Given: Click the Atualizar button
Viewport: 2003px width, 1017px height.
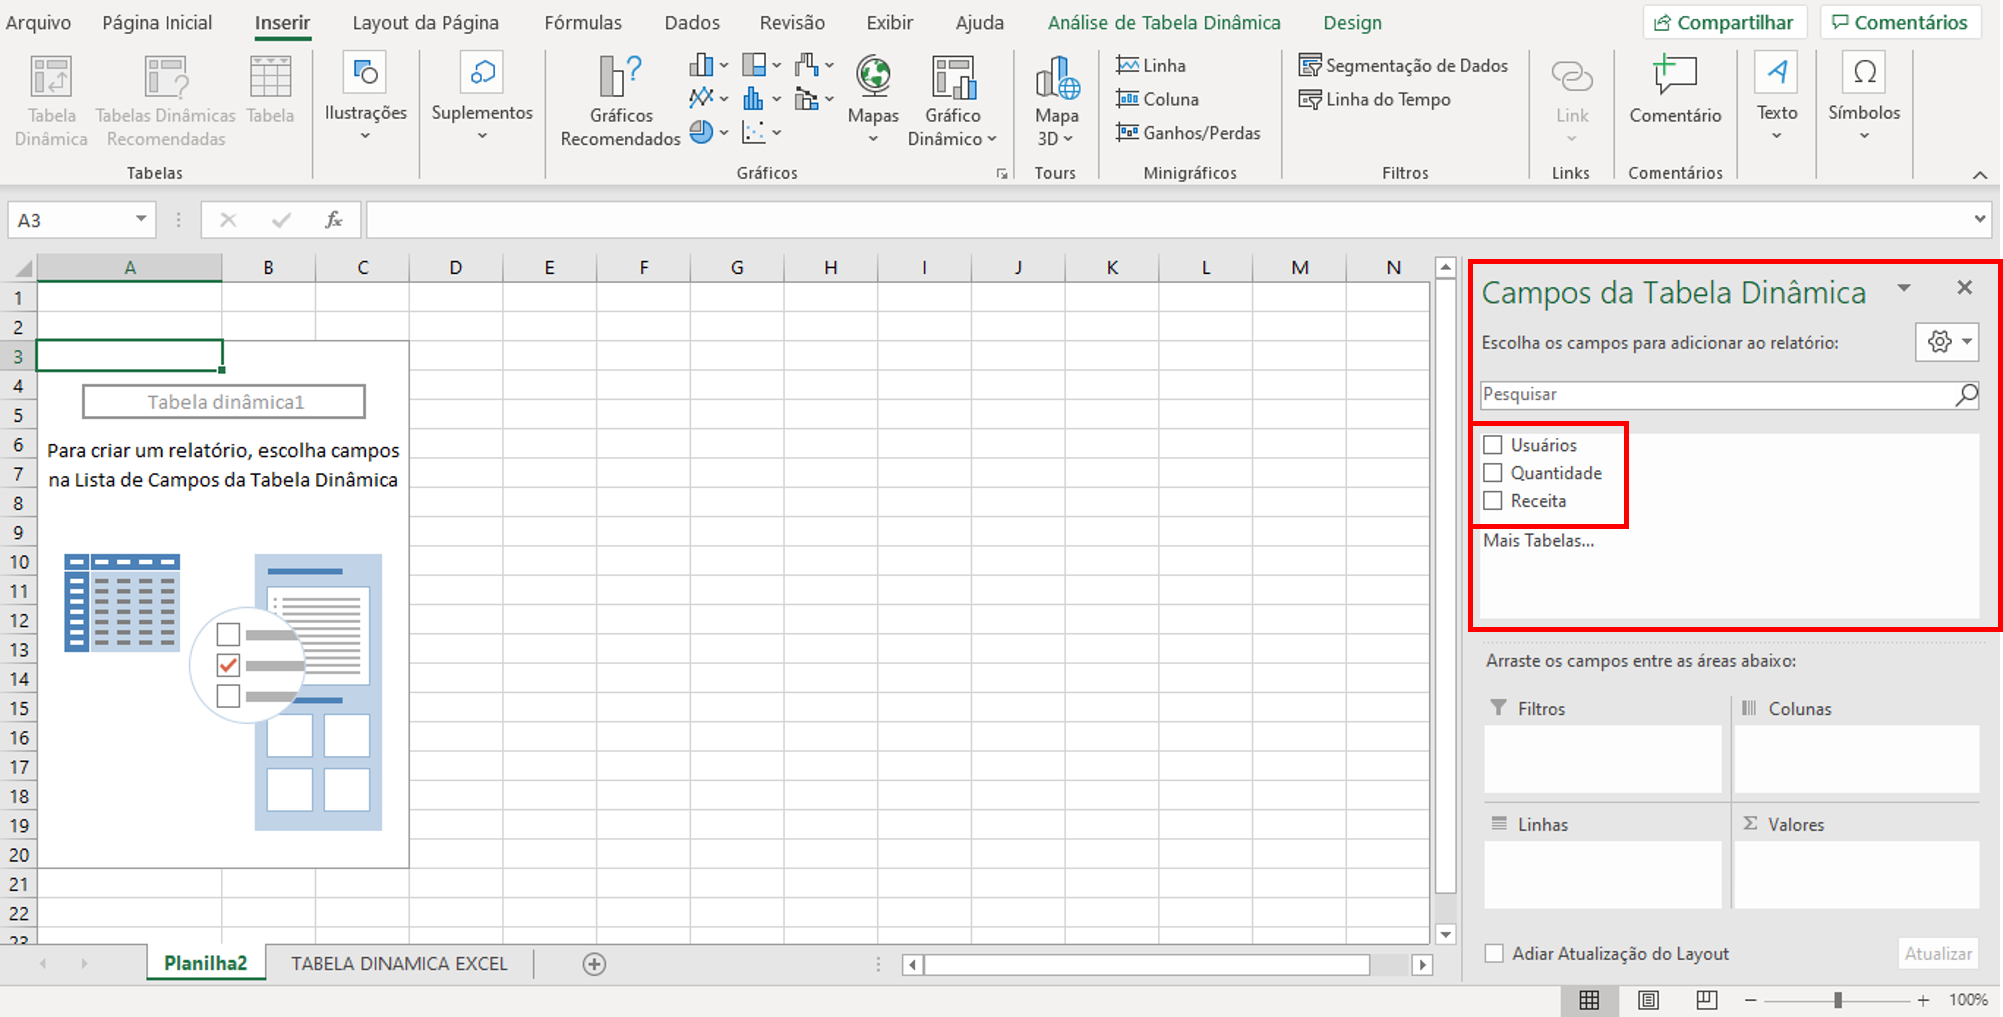Looking at the screenshot, I should click(x=1938, y=954).
